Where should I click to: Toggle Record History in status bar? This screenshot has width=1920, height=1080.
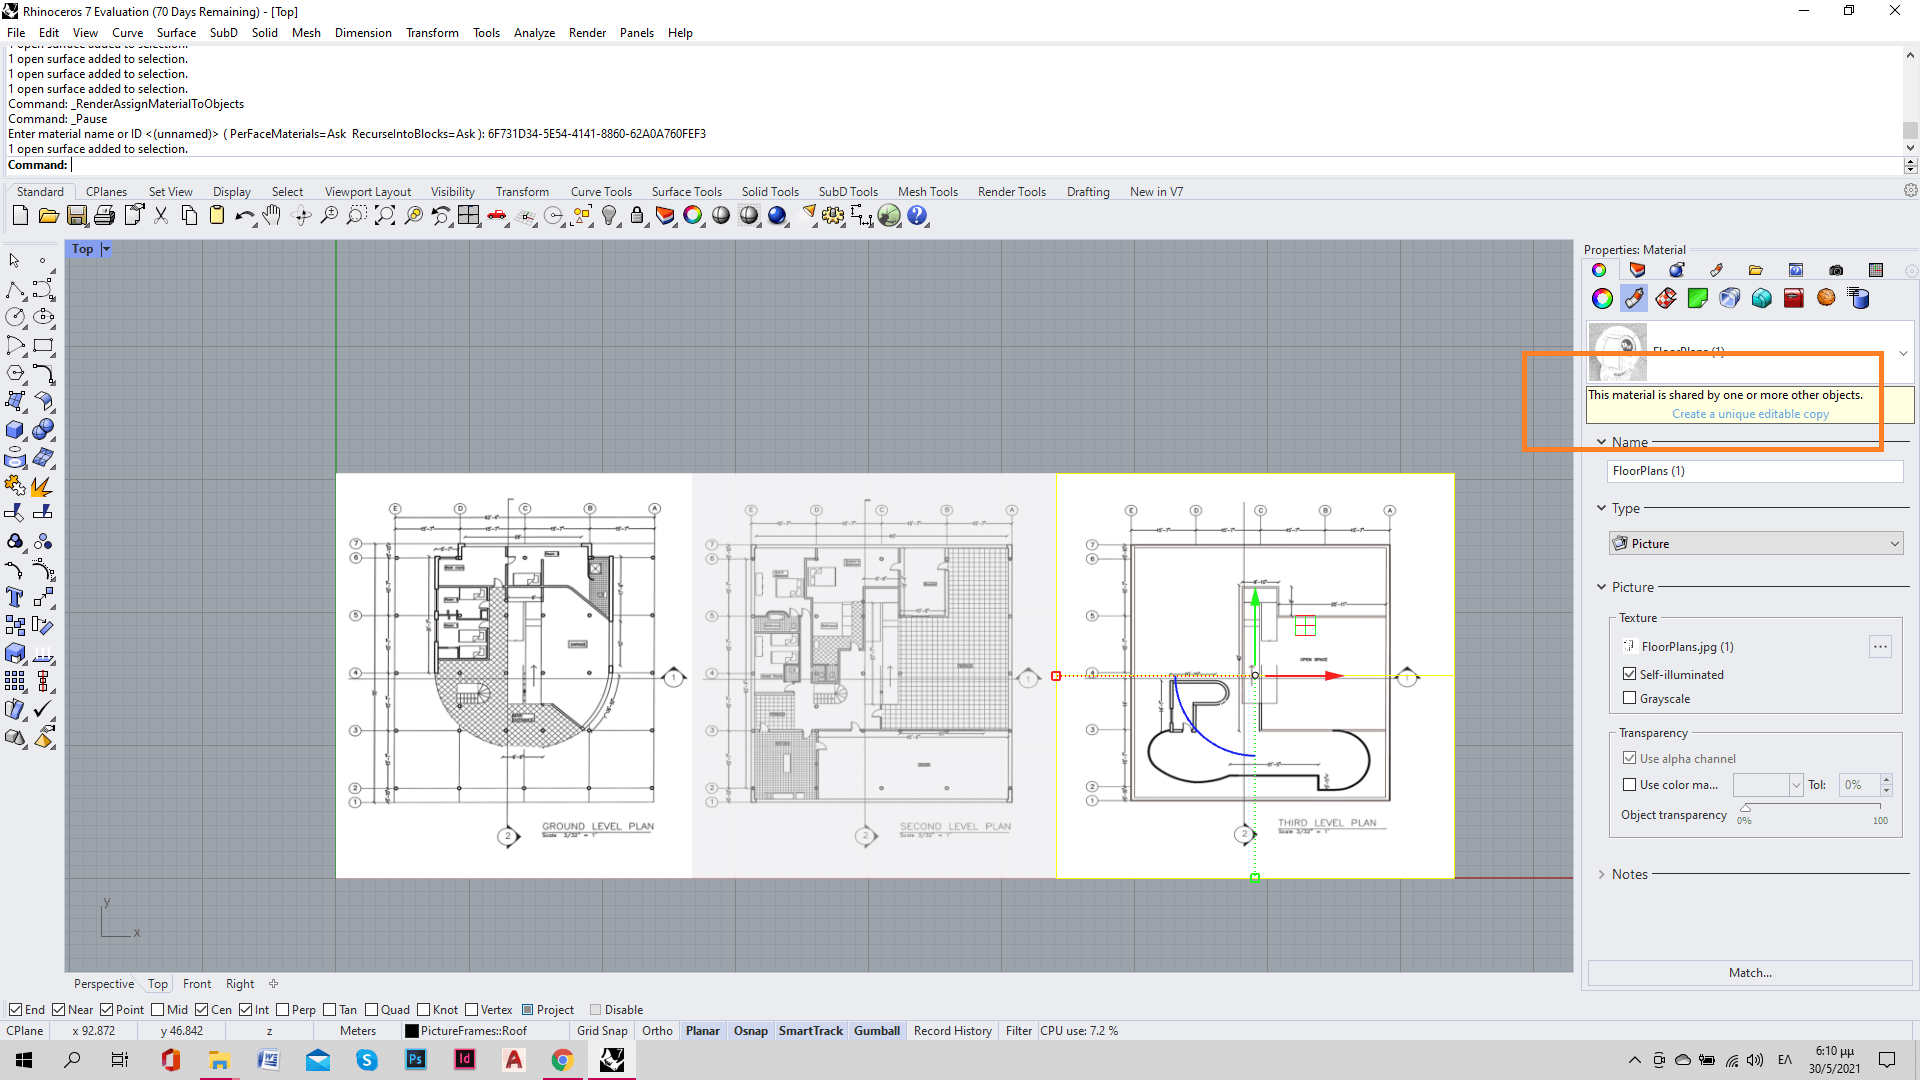coord(952,1031)
